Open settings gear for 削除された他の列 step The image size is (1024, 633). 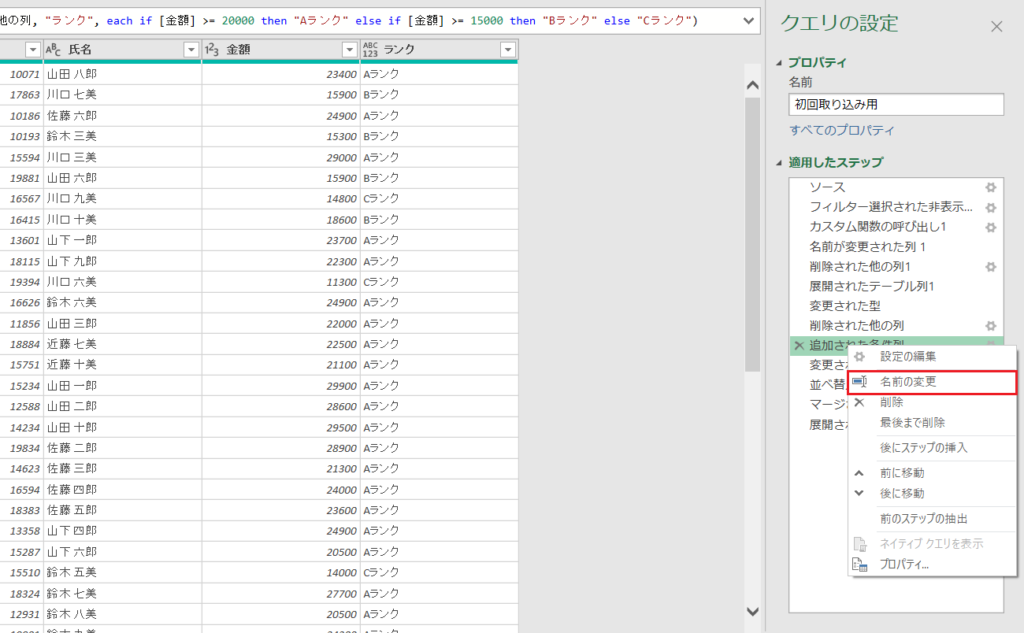(x=990, y=325)
